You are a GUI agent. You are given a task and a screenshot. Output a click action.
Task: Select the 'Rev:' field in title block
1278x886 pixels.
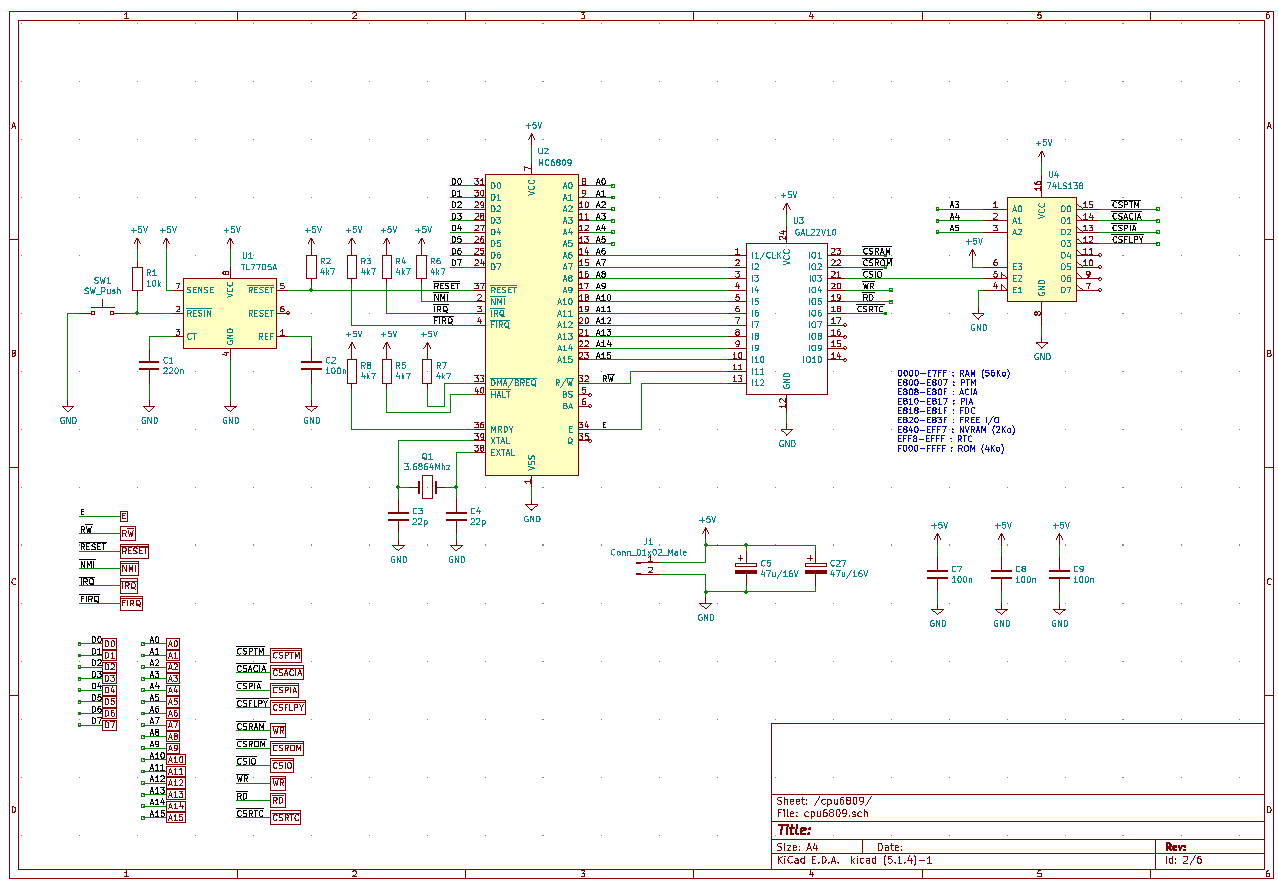coord(1175,846)
